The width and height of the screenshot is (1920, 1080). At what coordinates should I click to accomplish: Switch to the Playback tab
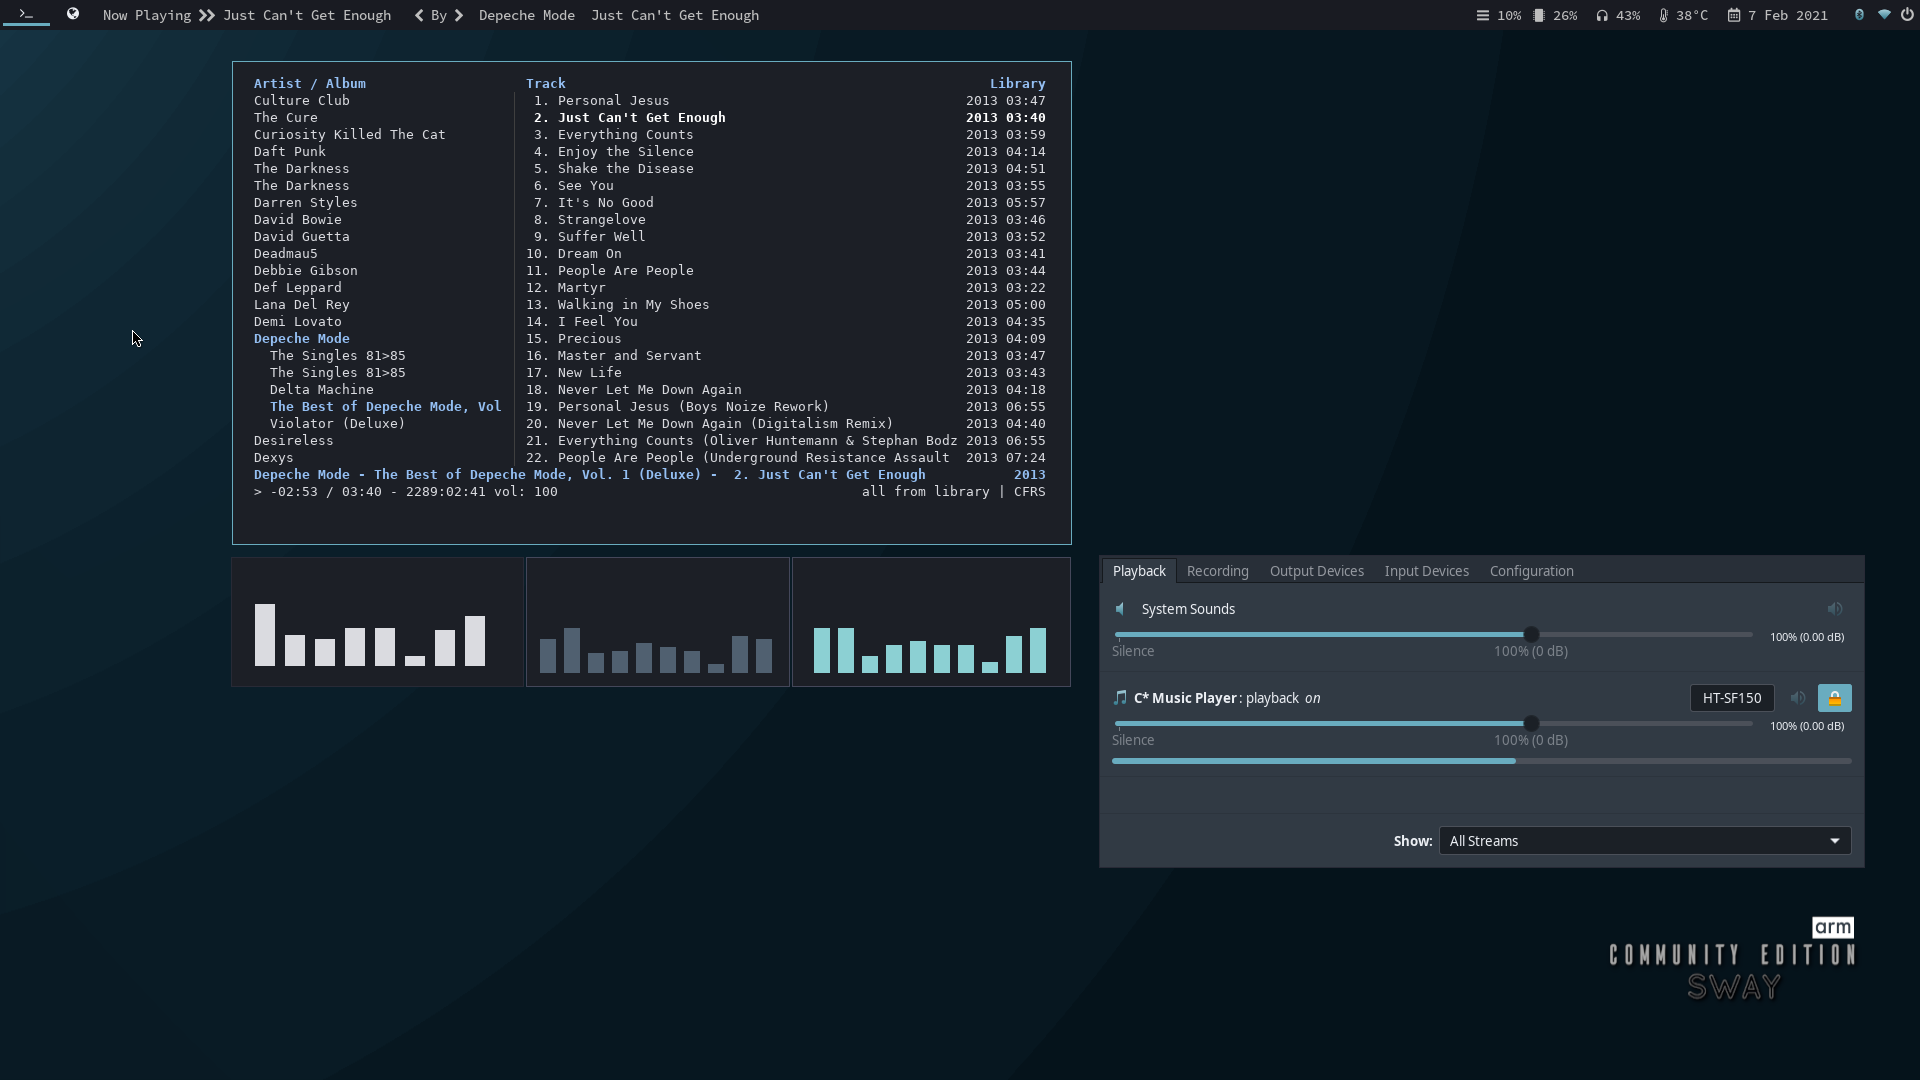(1139, 571)
